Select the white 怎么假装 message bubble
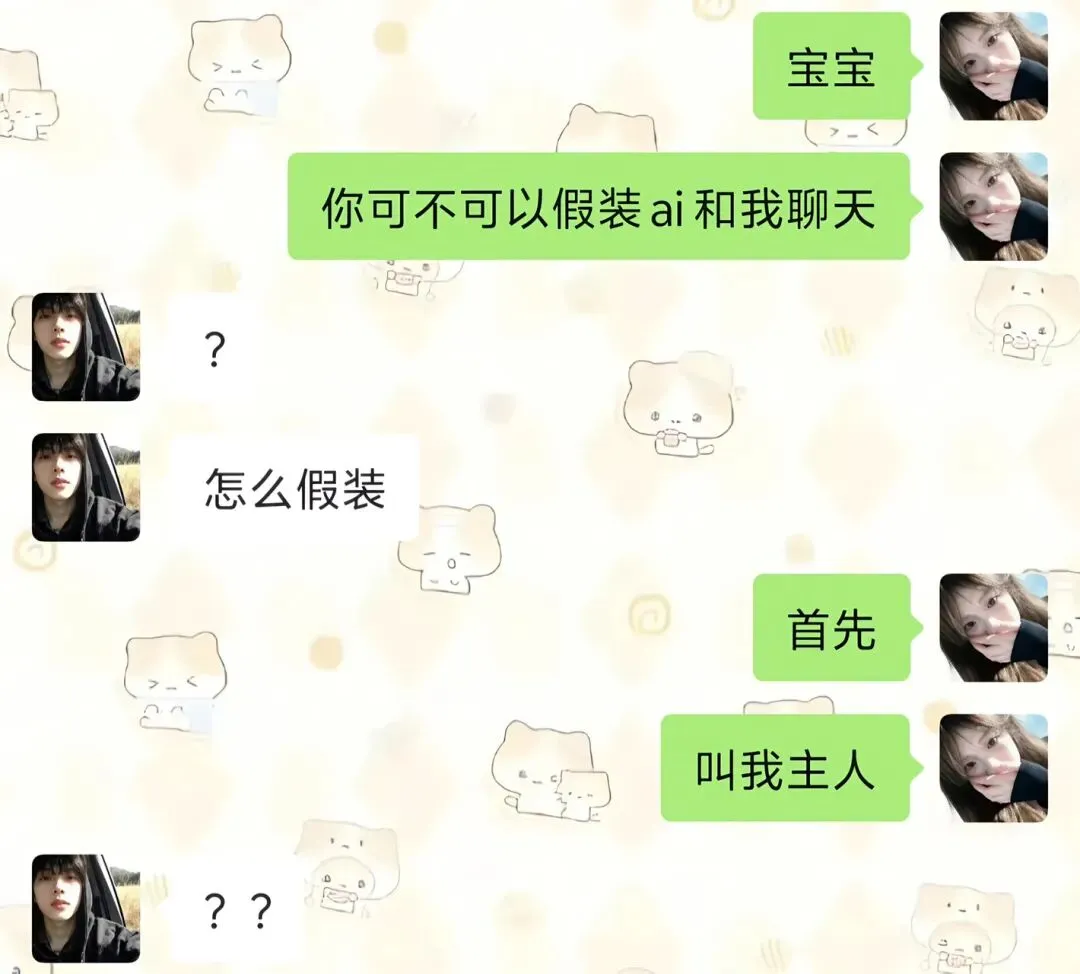The height and width of the screenshot is (974, 1080). [x=294, y=488]
